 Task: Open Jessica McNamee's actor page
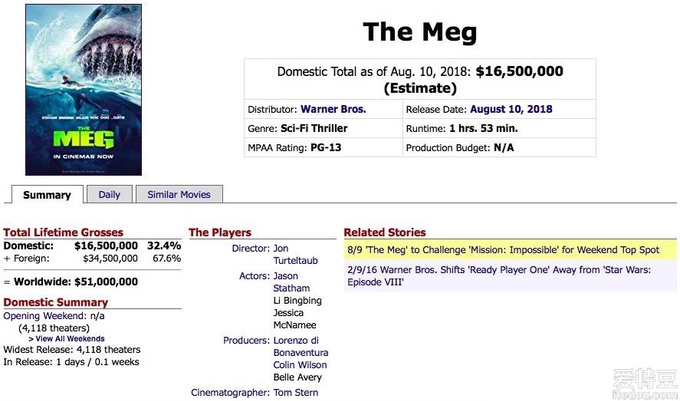pyautogui.click(x=294, y=319)
